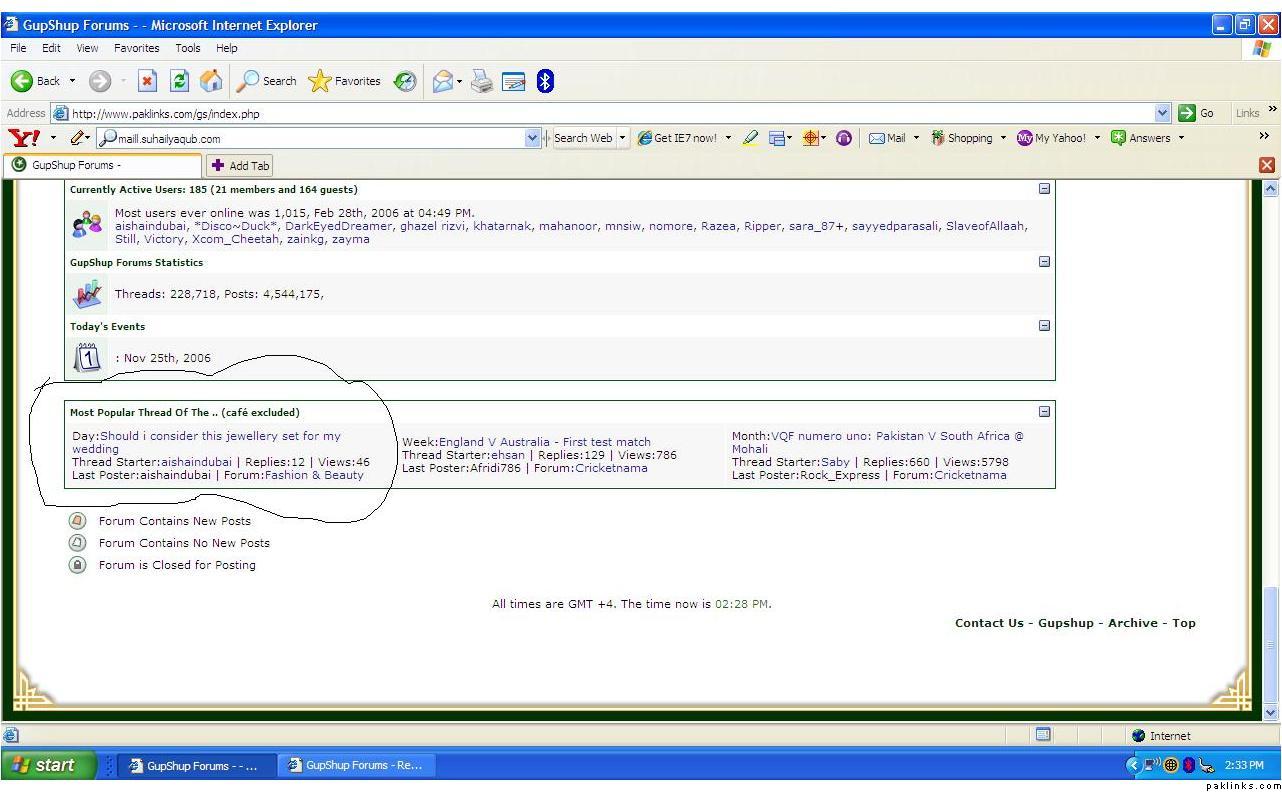Click the Refresh page icon
This screenshot has width=1282, height=792.
180,81
